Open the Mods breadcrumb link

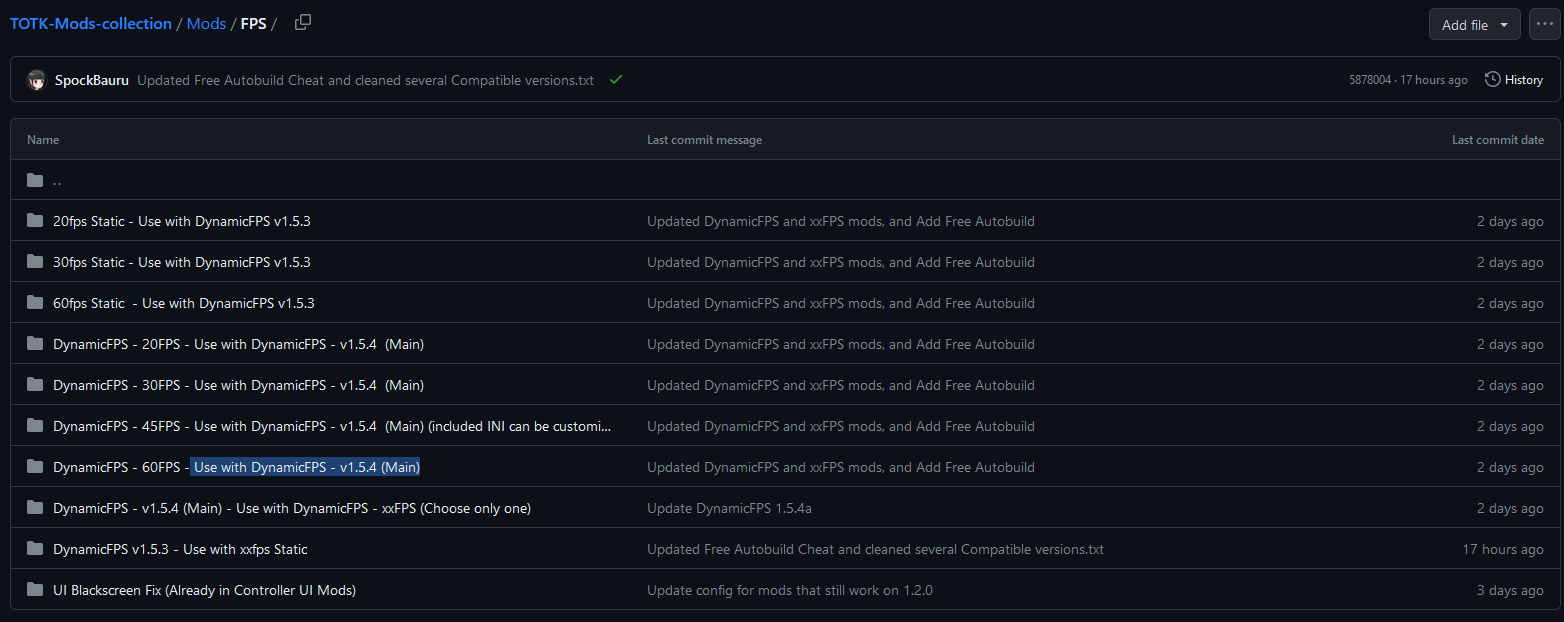point(206,23)
